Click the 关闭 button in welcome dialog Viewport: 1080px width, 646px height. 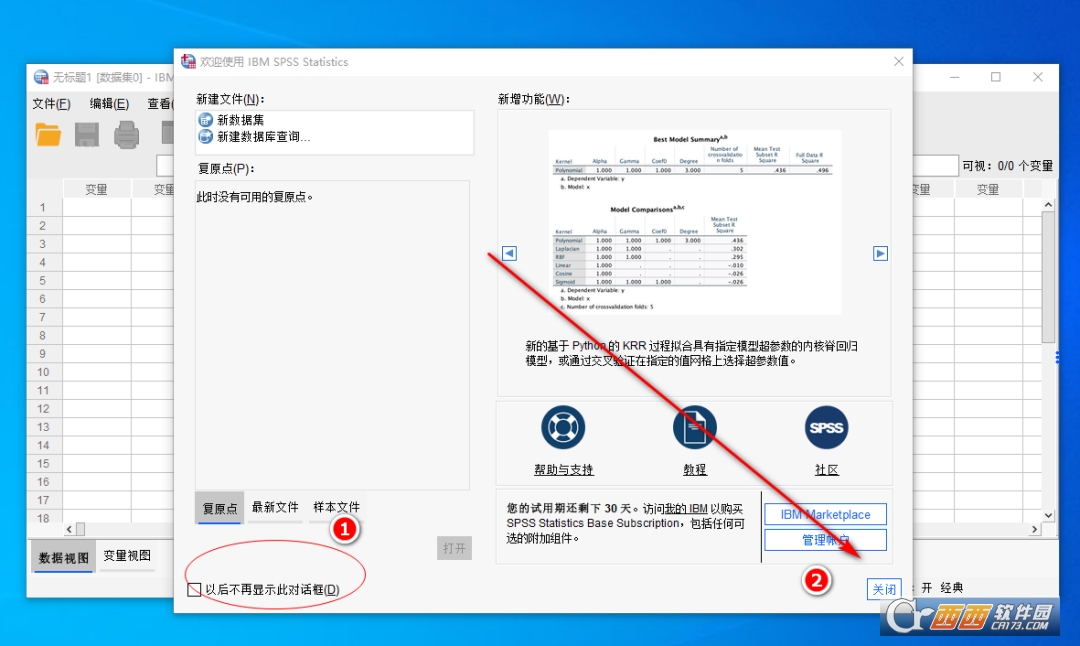click(884, 589)
